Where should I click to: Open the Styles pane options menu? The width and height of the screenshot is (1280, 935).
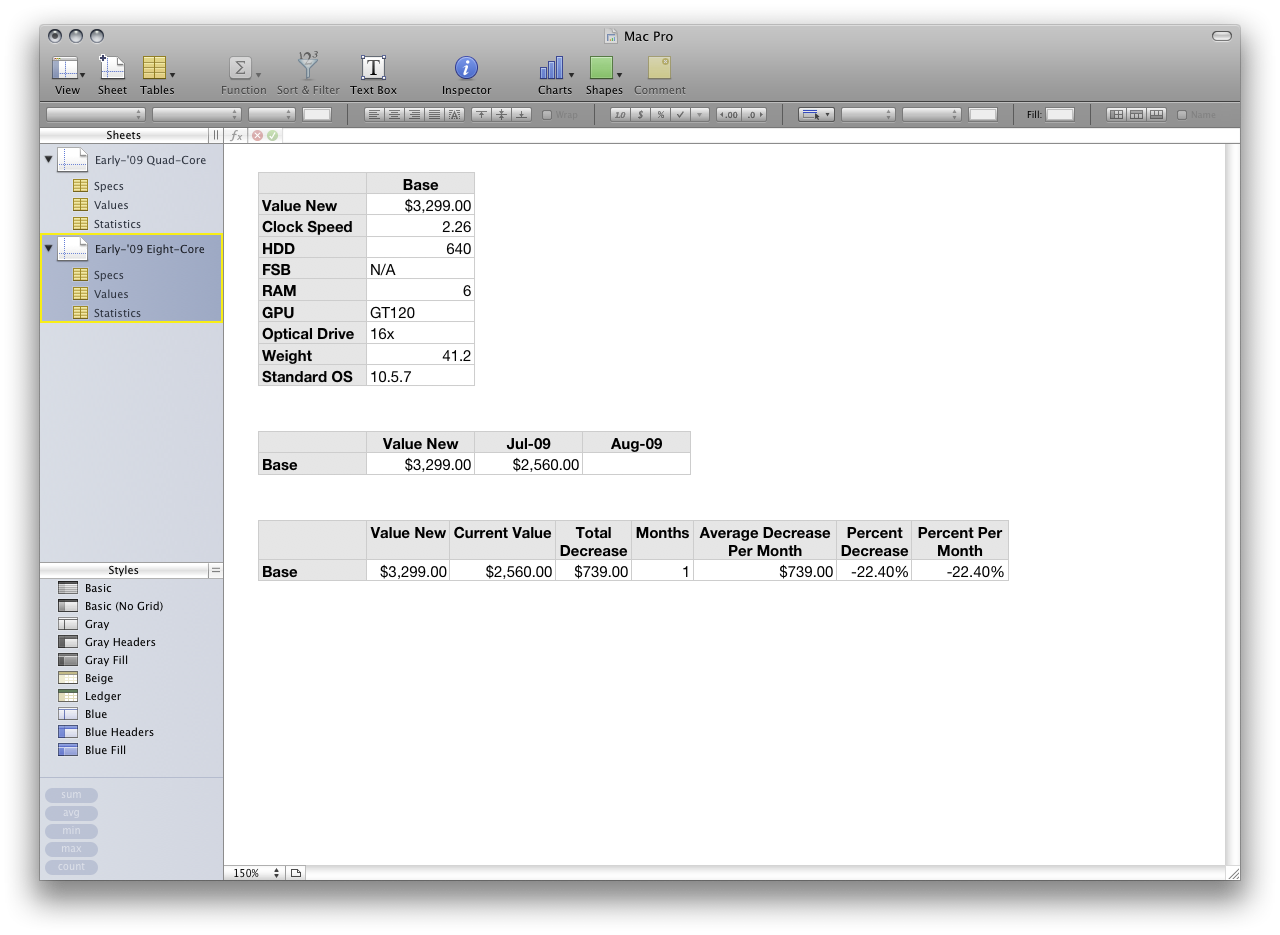215,570
